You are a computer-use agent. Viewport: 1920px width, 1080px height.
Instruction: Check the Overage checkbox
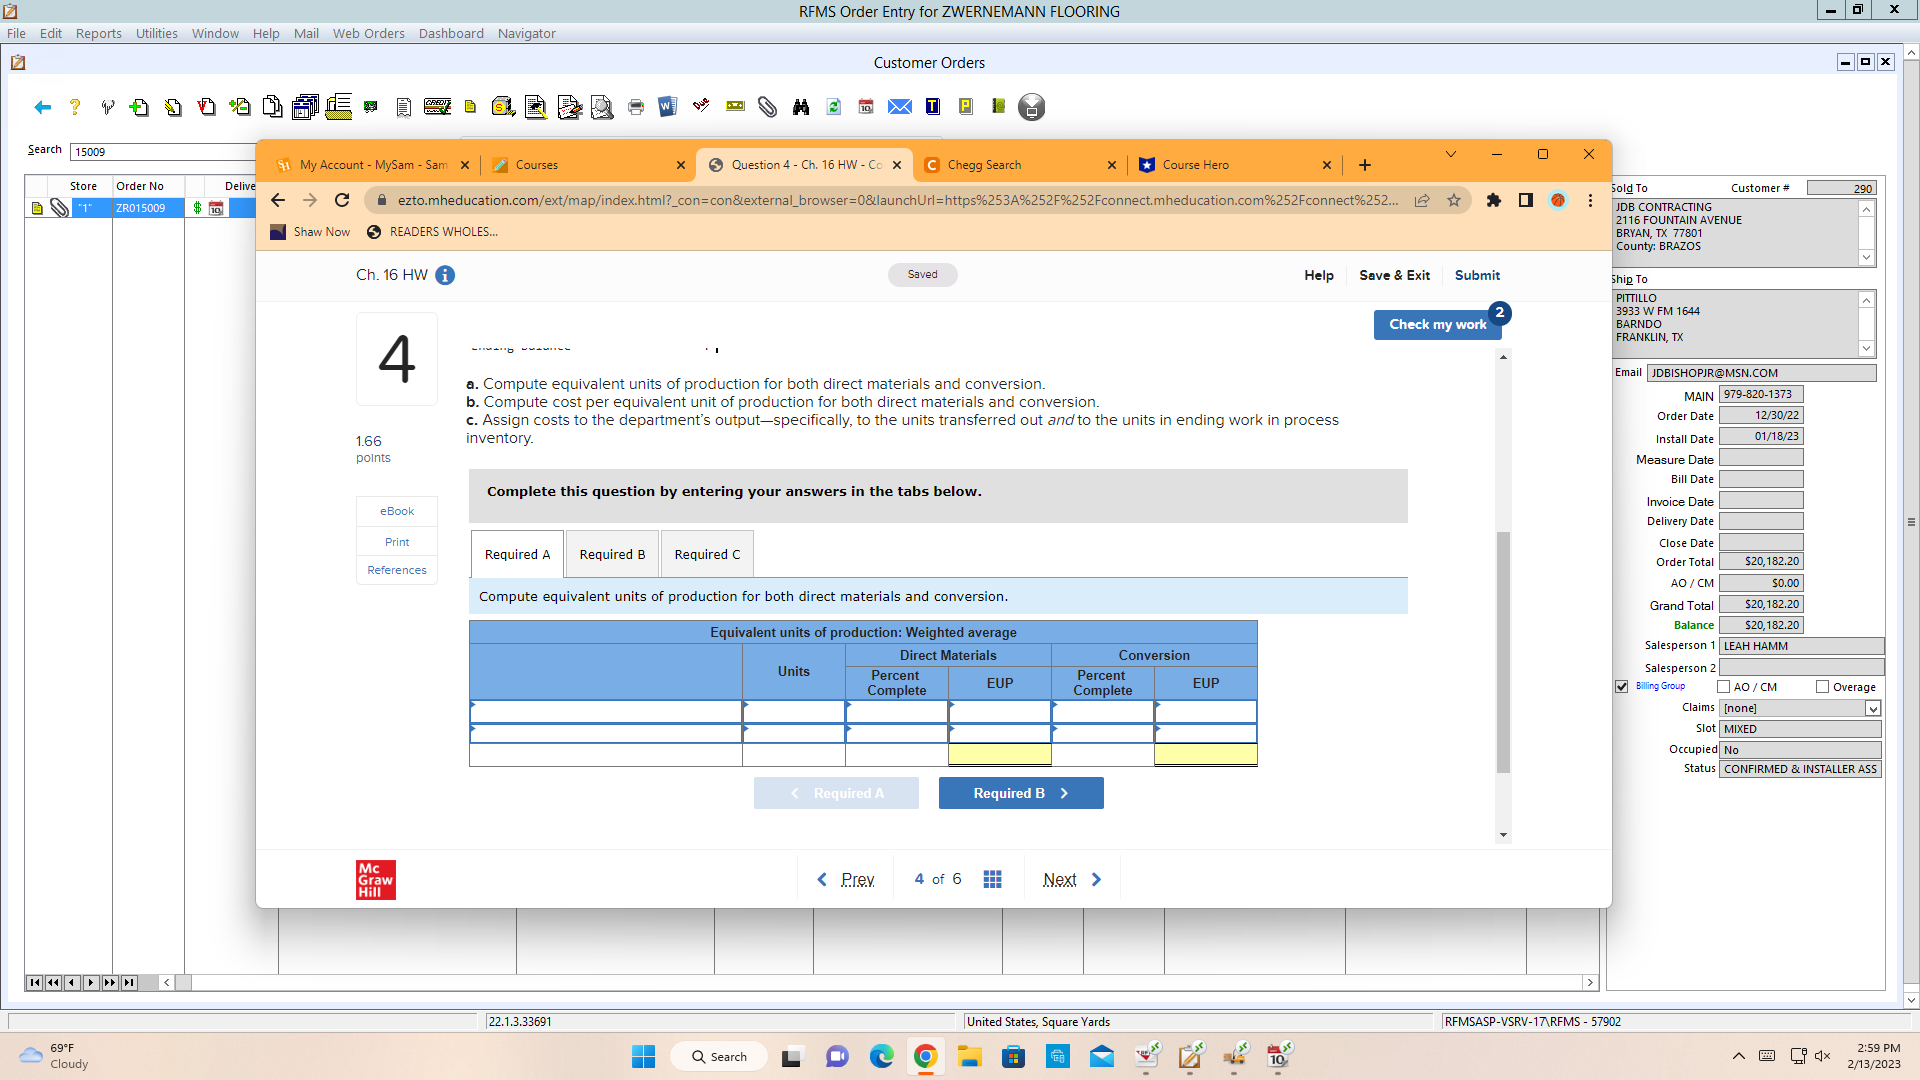pyautogui.click(x=1822, y=687)
